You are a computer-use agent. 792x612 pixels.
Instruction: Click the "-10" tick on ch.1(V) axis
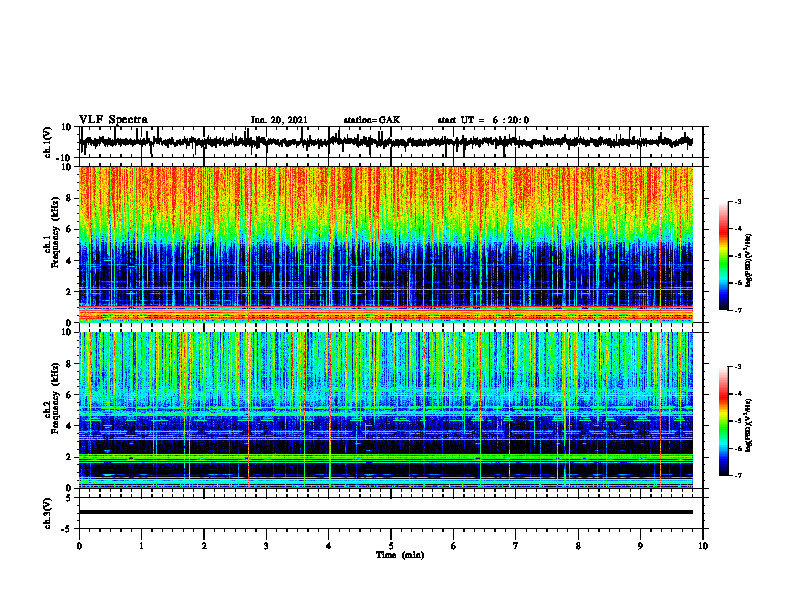(65, 158)
